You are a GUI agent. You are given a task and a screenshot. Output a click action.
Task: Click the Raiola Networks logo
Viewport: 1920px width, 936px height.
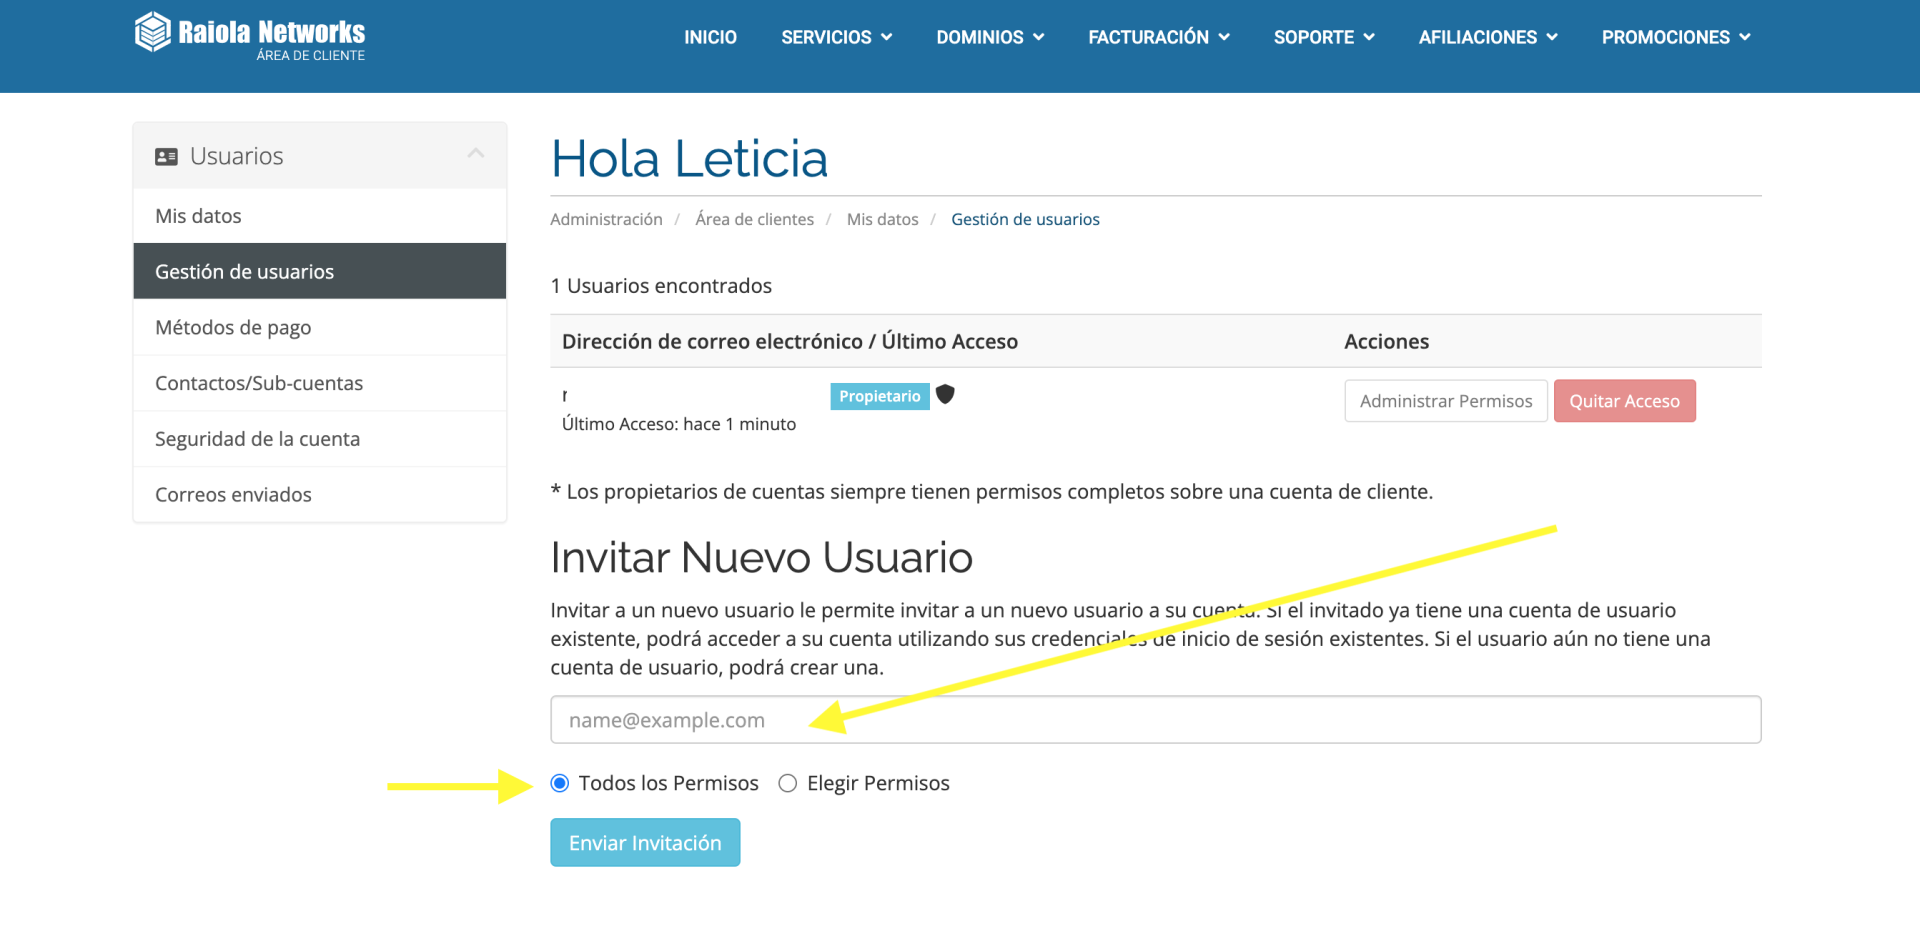(x=250, y=36)
